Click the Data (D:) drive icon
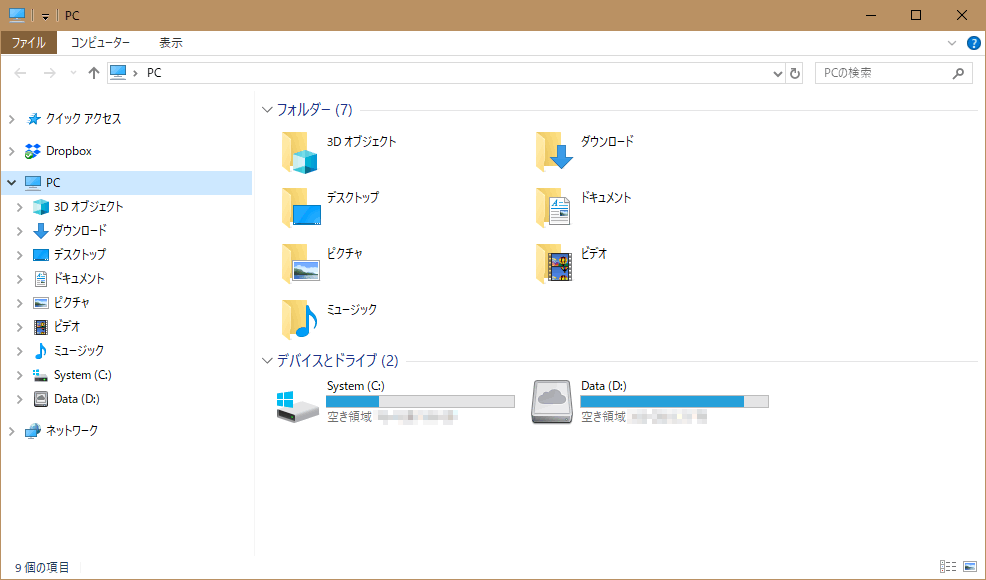The height and width of the screenshot is (580, 986). (x=551, y=404)
